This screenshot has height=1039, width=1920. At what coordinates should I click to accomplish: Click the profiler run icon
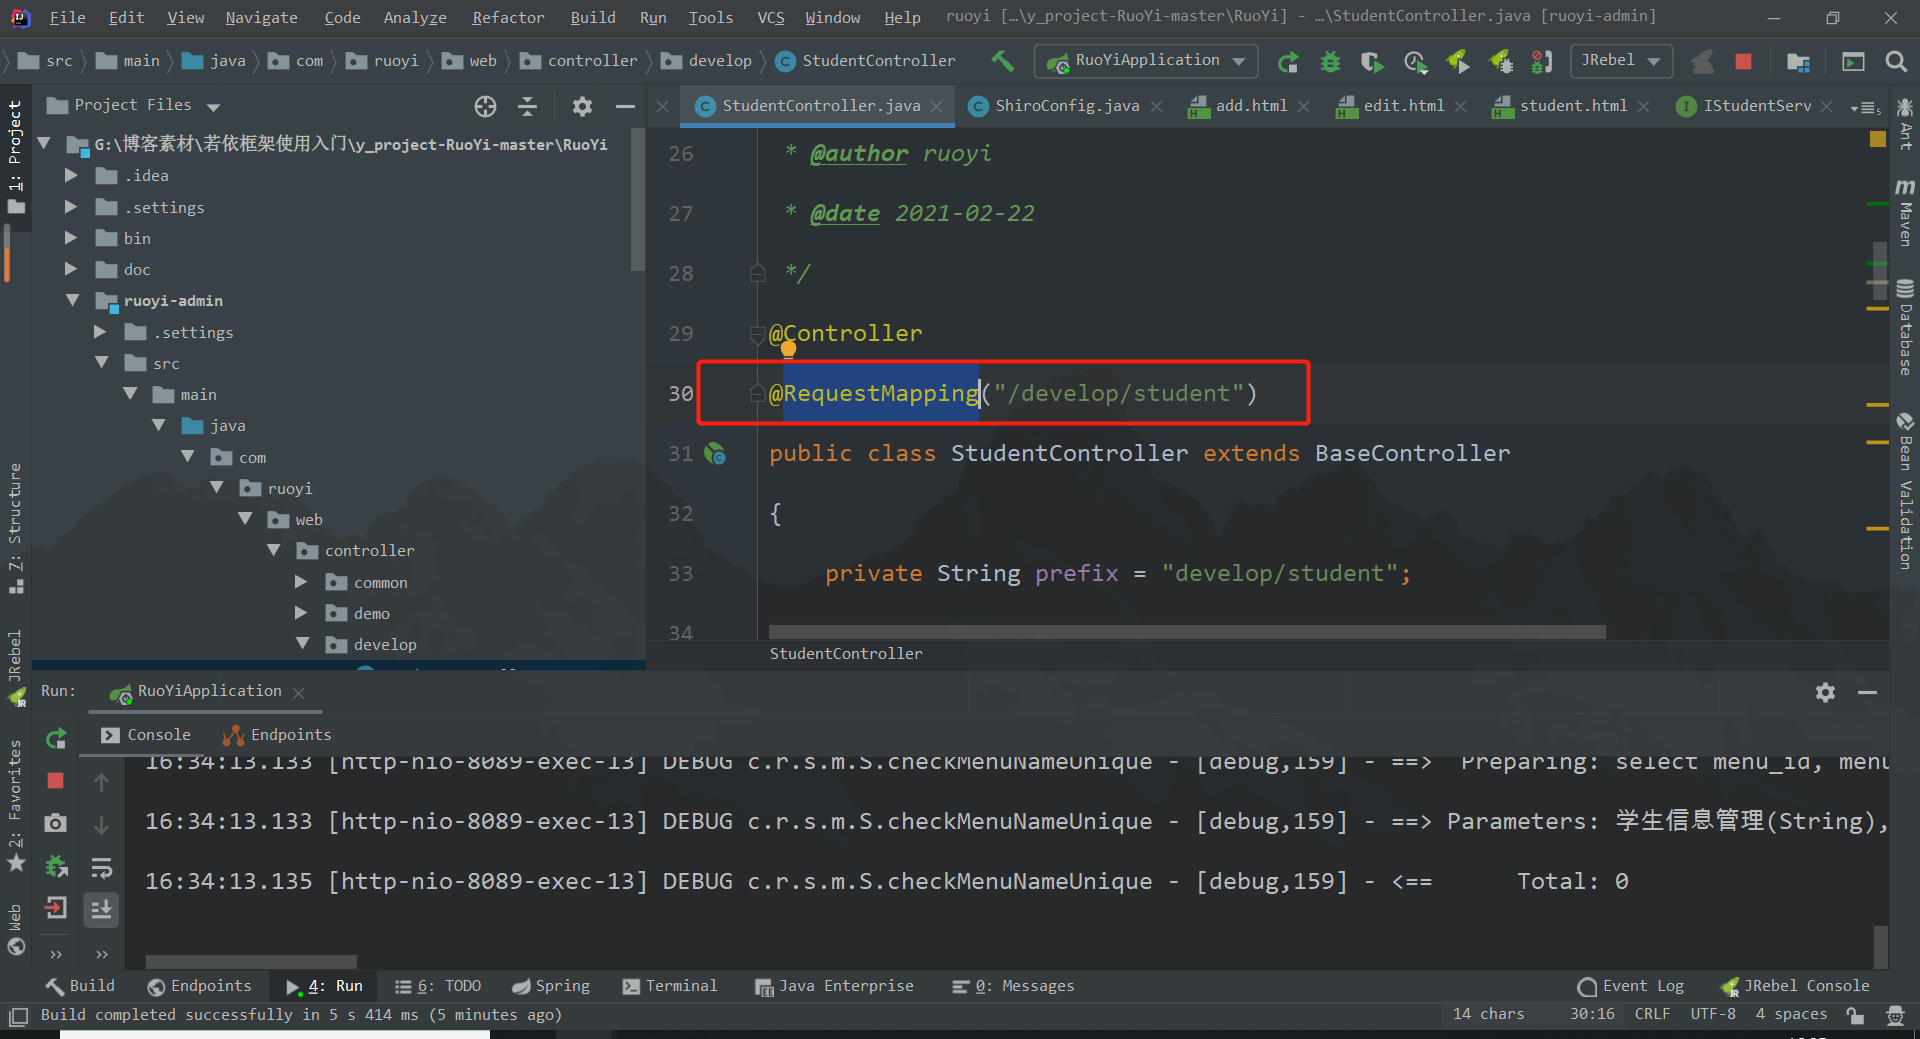point(1415,62)
